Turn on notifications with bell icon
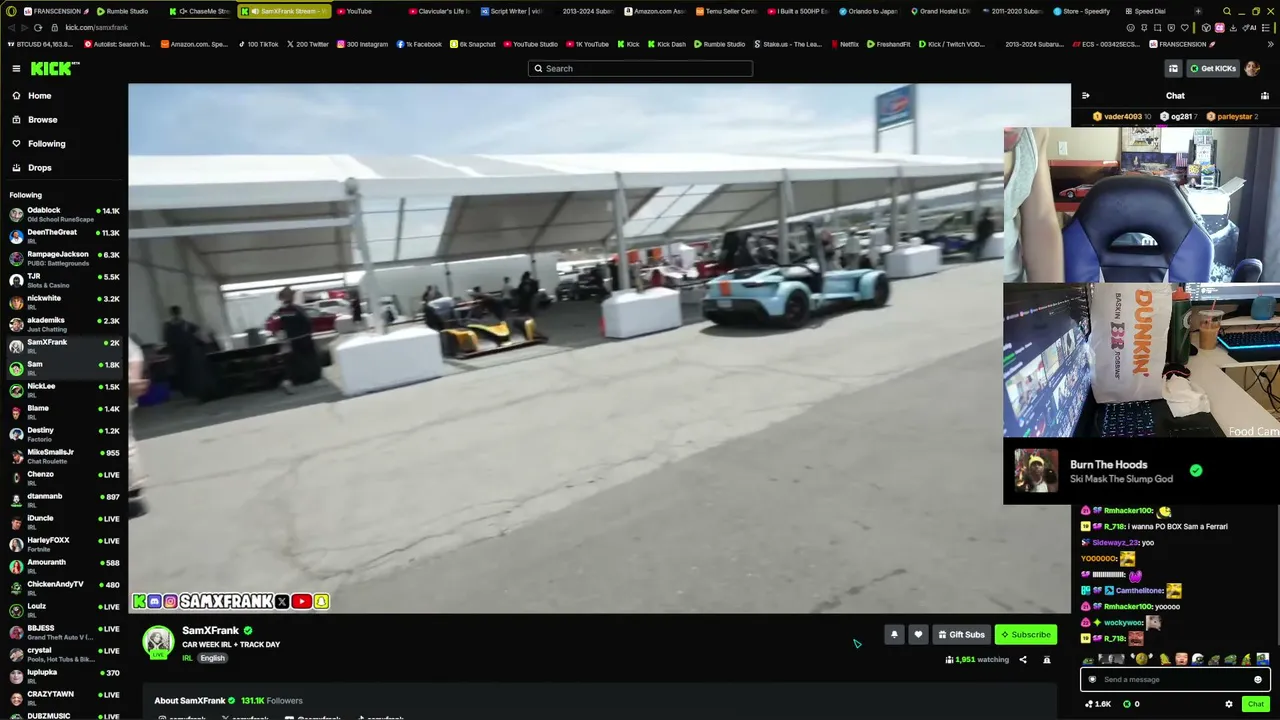 [894, 634]
